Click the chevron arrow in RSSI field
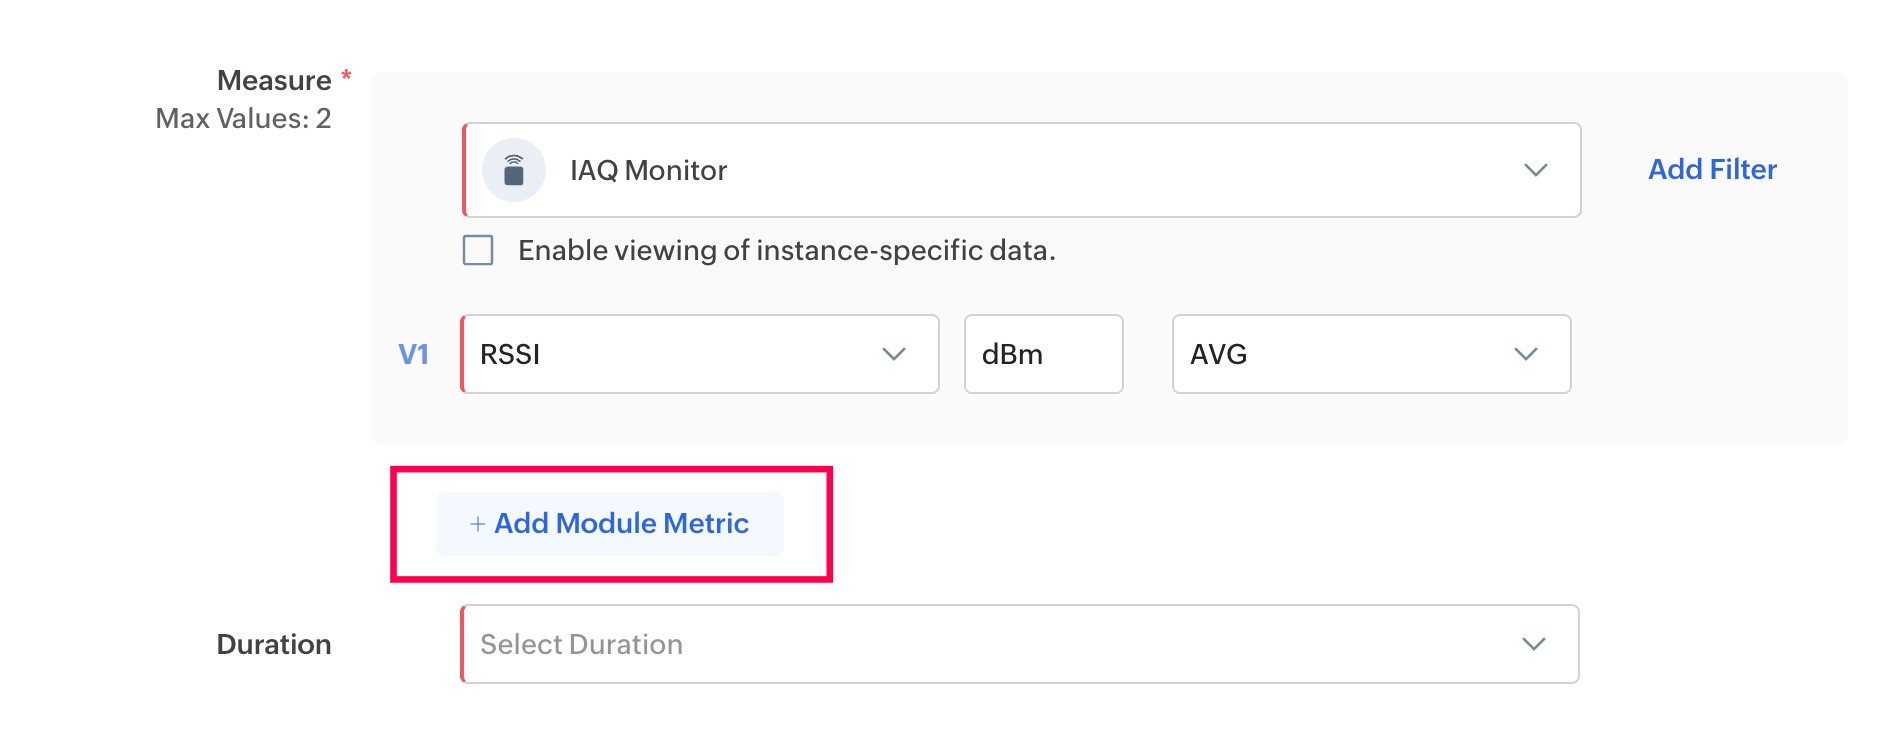This screenshot has height=744, width=1900. coord(893,354)
